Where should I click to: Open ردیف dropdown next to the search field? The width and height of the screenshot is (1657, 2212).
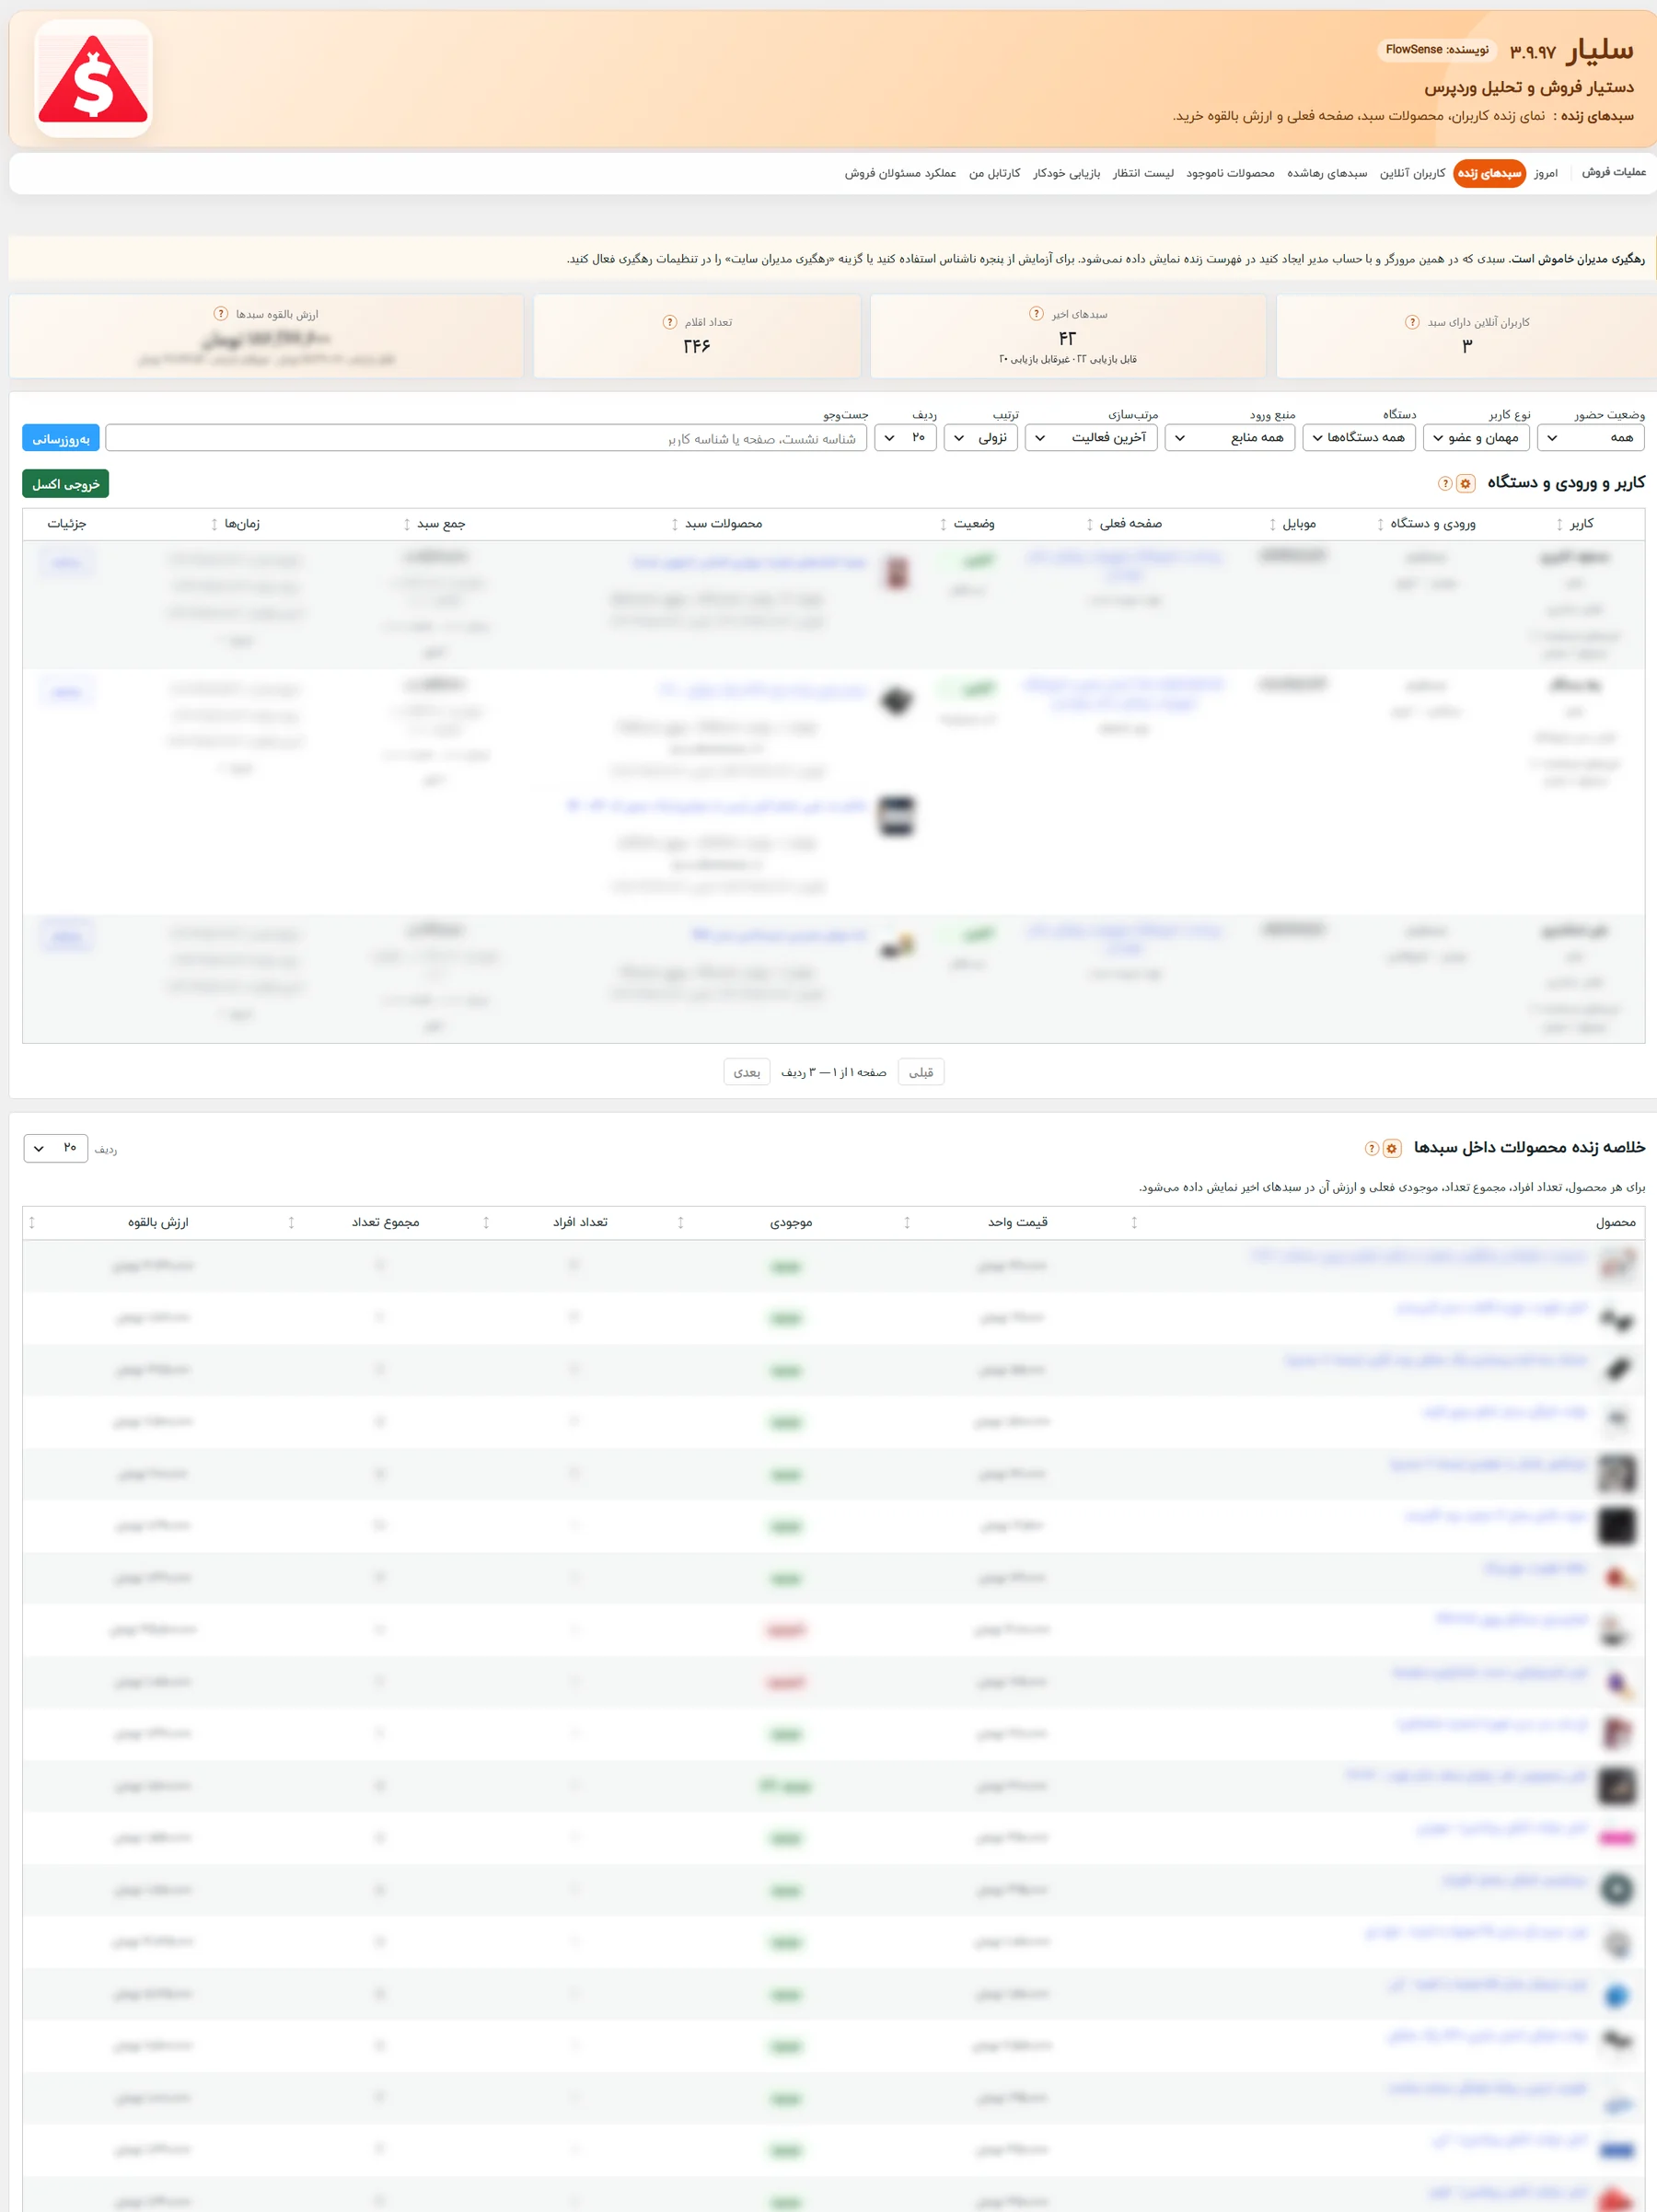pos(905,437)
